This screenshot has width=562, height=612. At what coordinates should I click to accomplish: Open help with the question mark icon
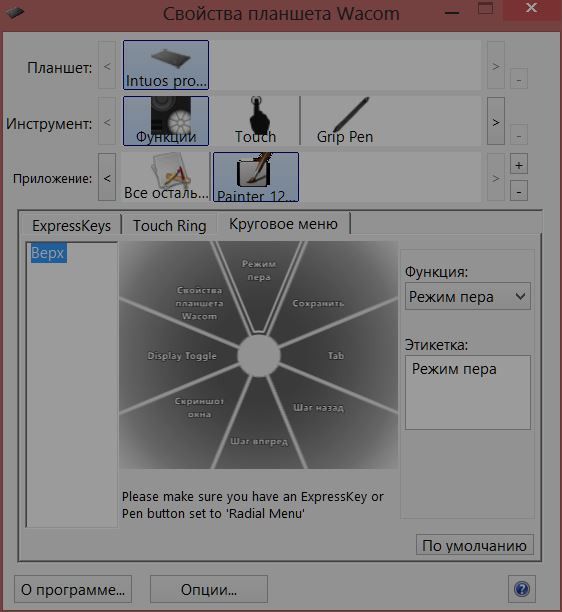(522, 589)
